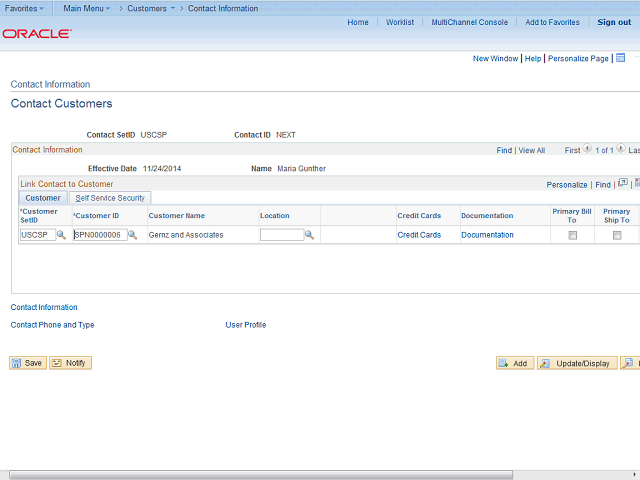
Task: Click View All link
Action: tap(531, 150)
